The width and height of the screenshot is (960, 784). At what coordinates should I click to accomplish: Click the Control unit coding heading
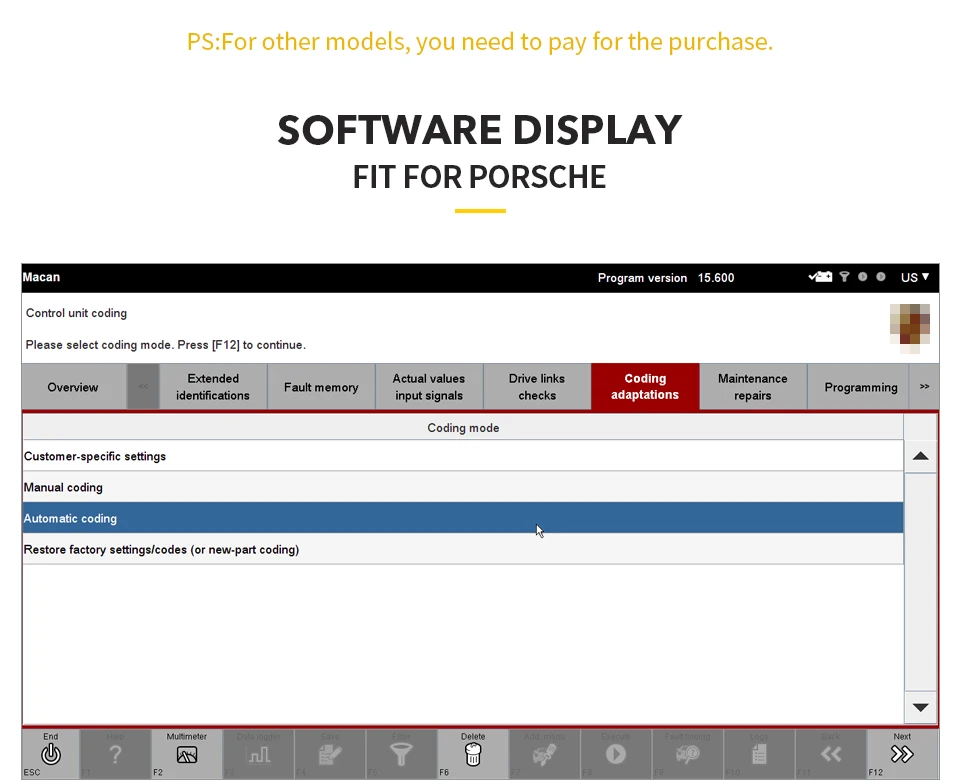tap(77, 313)
